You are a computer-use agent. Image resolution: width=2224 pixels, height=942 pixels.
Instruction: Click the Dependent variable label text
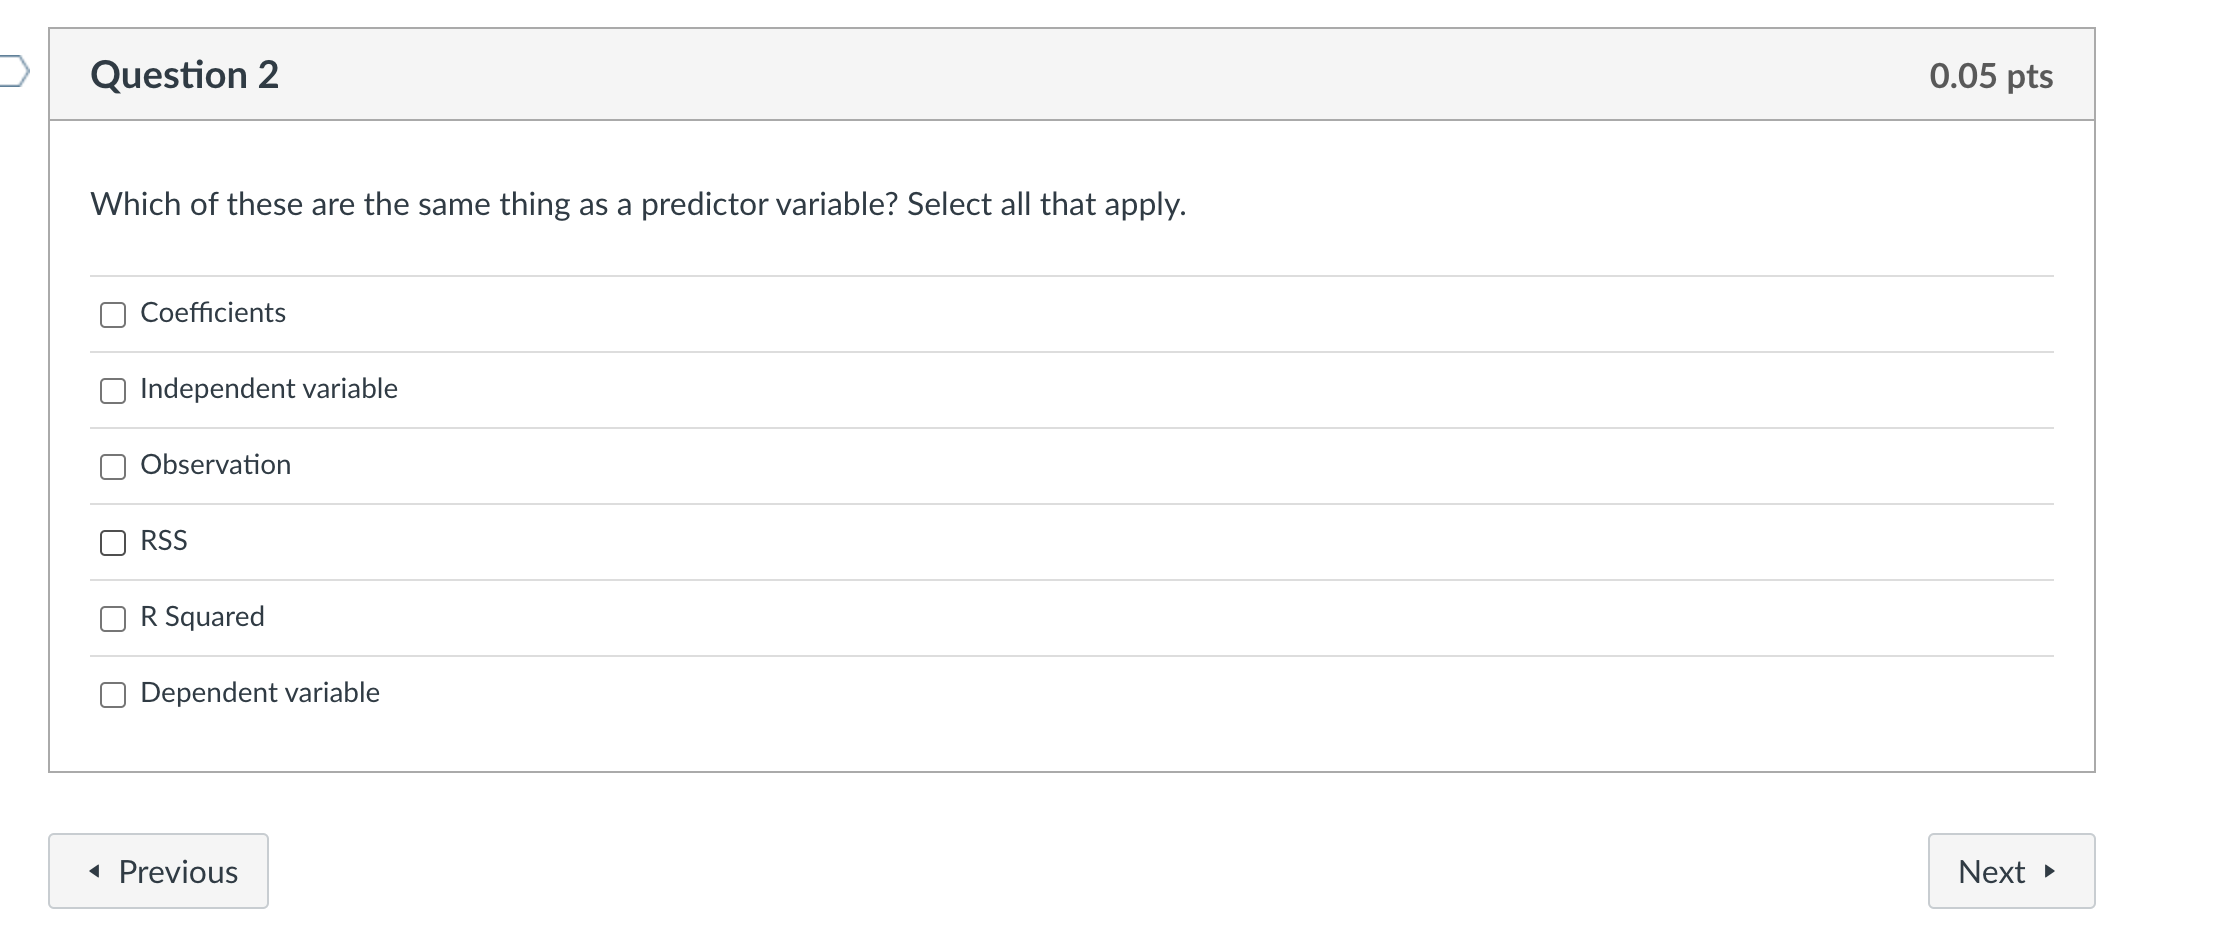click(260, 693)
